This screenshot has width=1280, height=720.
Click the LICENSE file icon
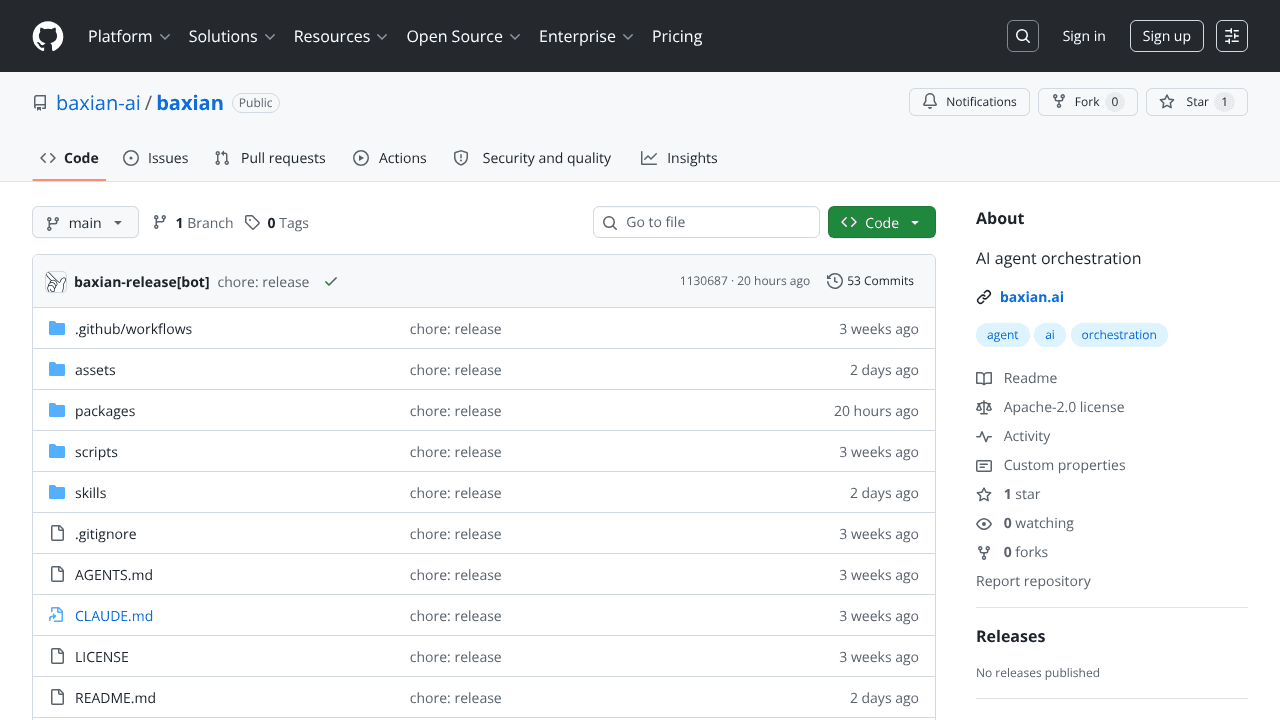tap(57, 657)
